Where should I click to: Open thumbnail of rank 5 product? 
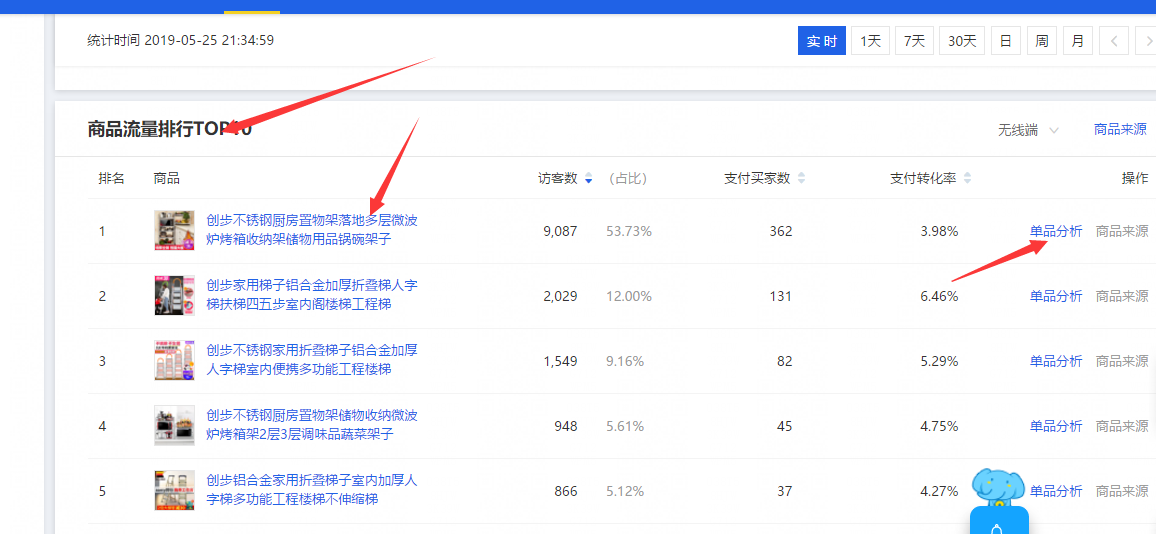(x=174, y=491)
